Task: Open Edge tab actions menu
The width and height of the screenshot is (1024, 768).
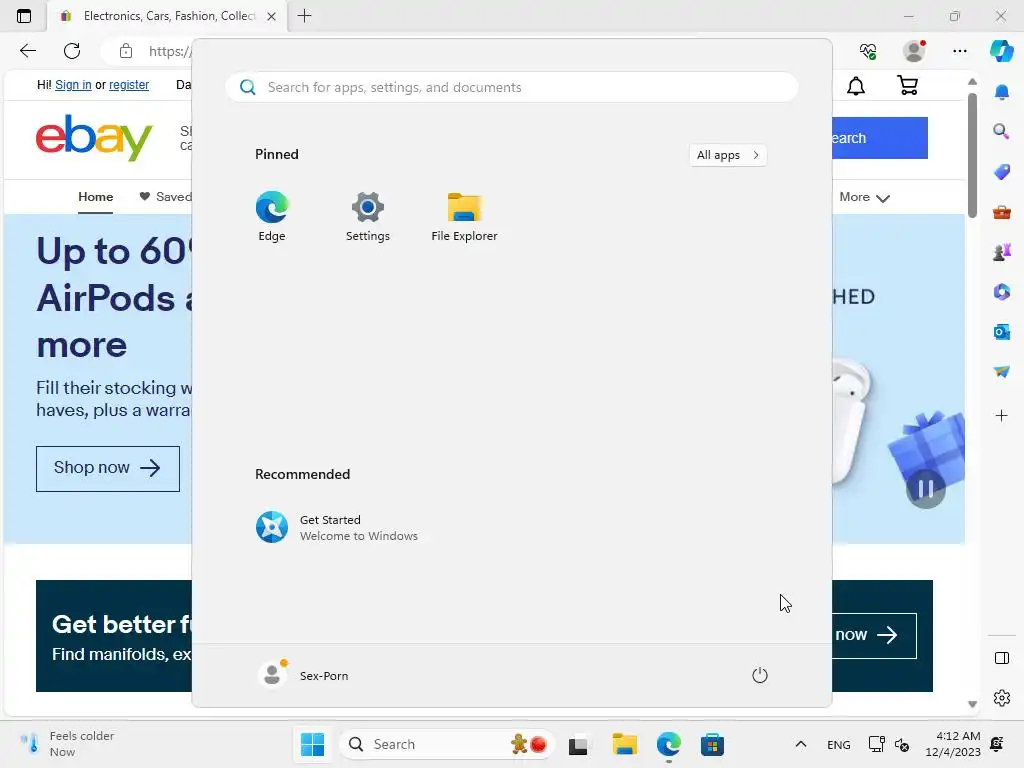Action: coord(24,16)
